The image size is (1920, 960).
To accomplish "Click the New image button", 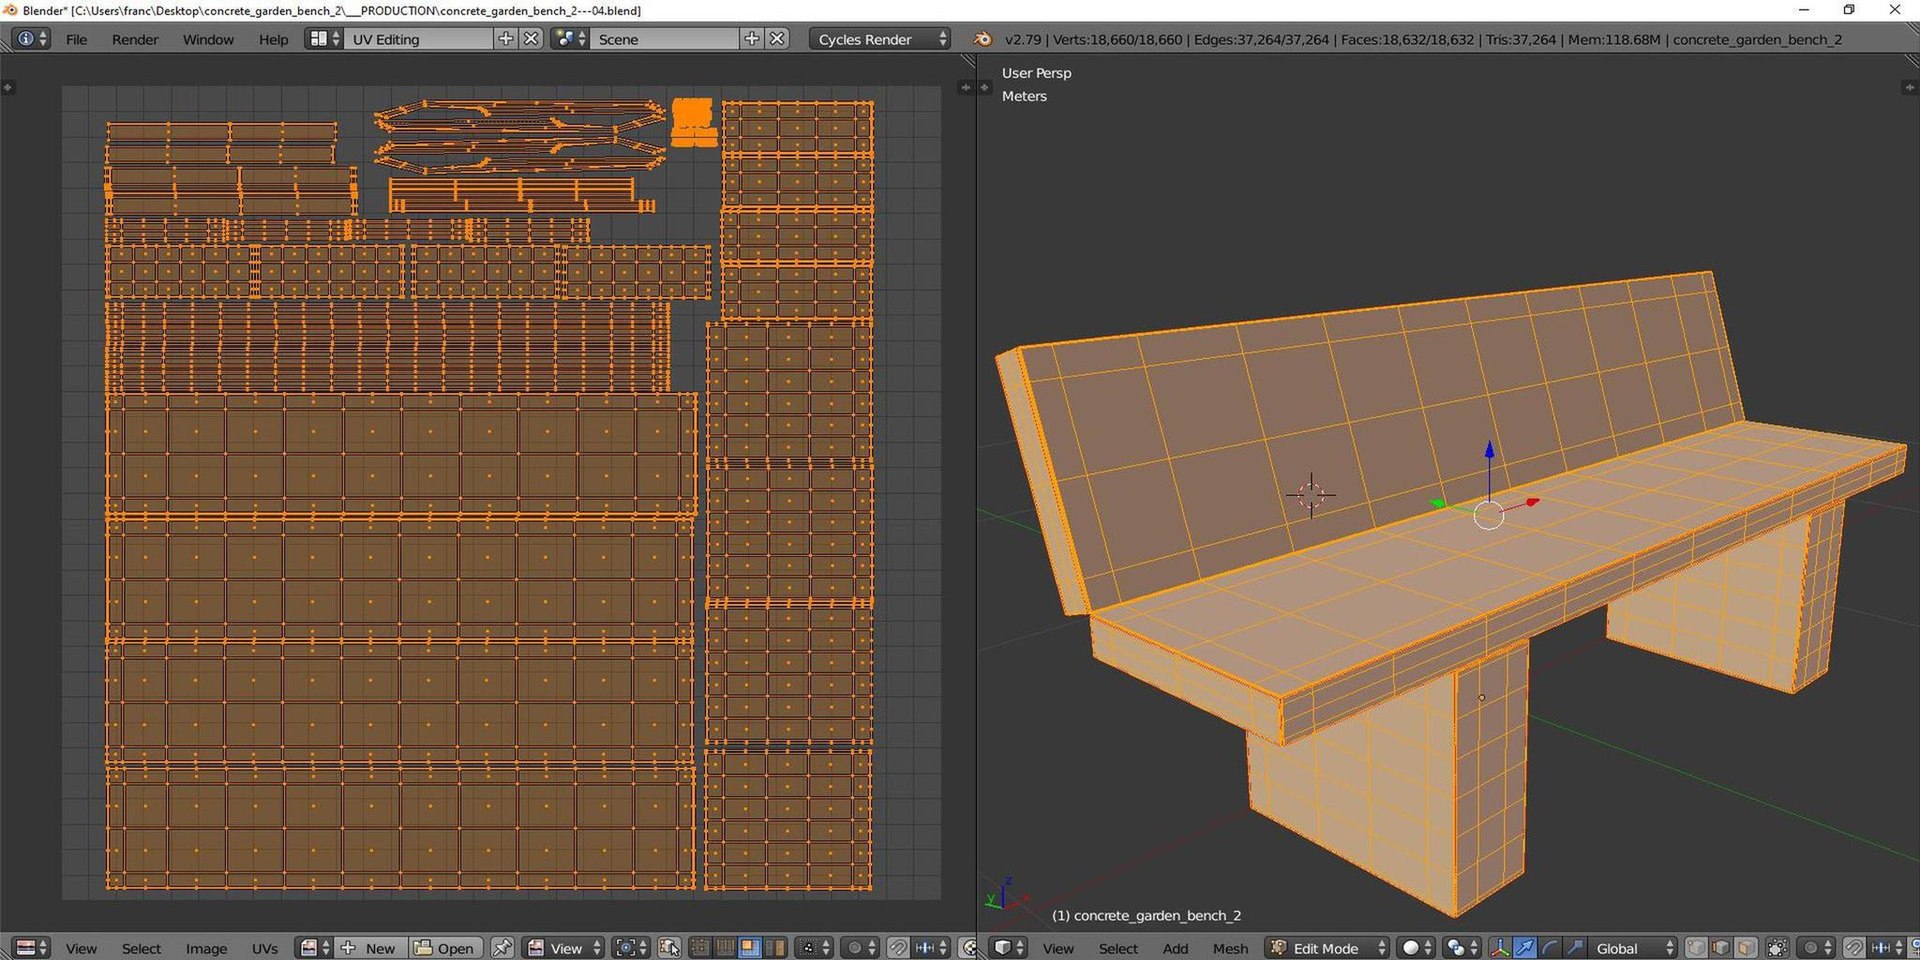I will coord(370,947).
